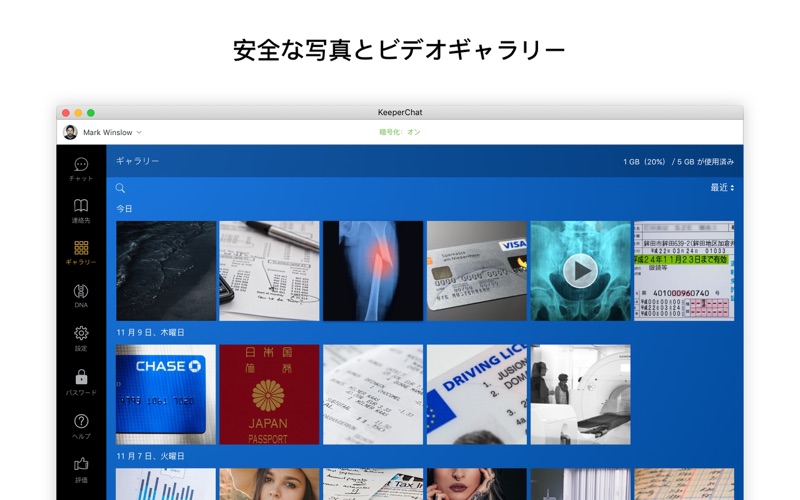Maximize window with the green button

90,113
